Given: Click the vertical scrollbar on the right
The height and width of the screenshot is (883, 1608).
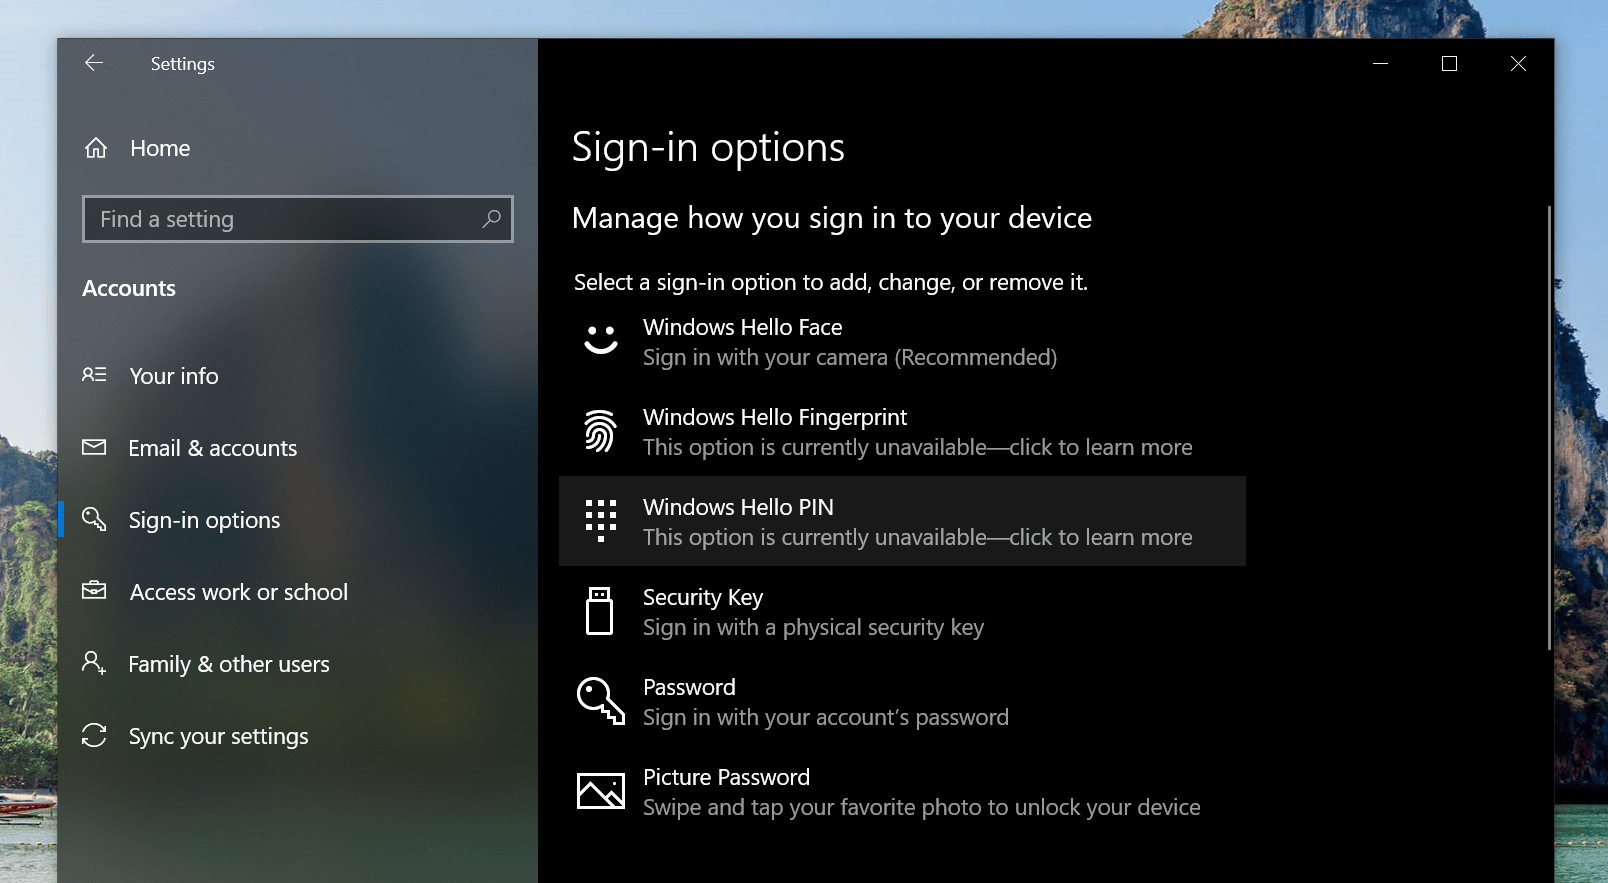Looking at the screenshot, I should click(x=1549, y=428).
